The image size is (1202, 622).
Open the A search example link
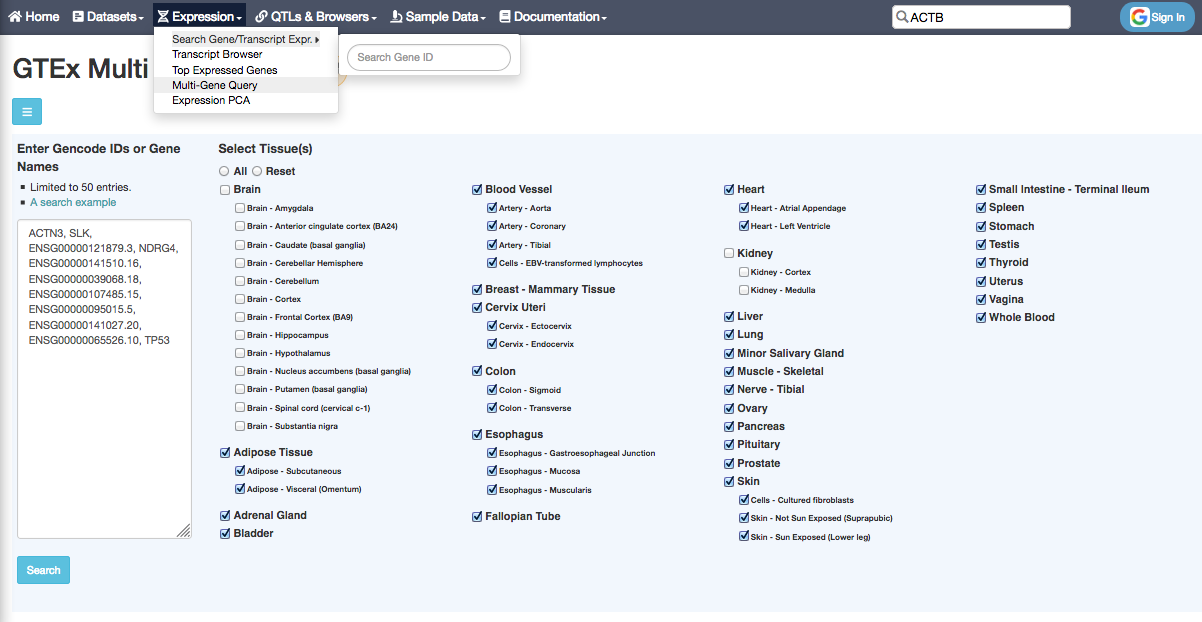click(73, 202)
